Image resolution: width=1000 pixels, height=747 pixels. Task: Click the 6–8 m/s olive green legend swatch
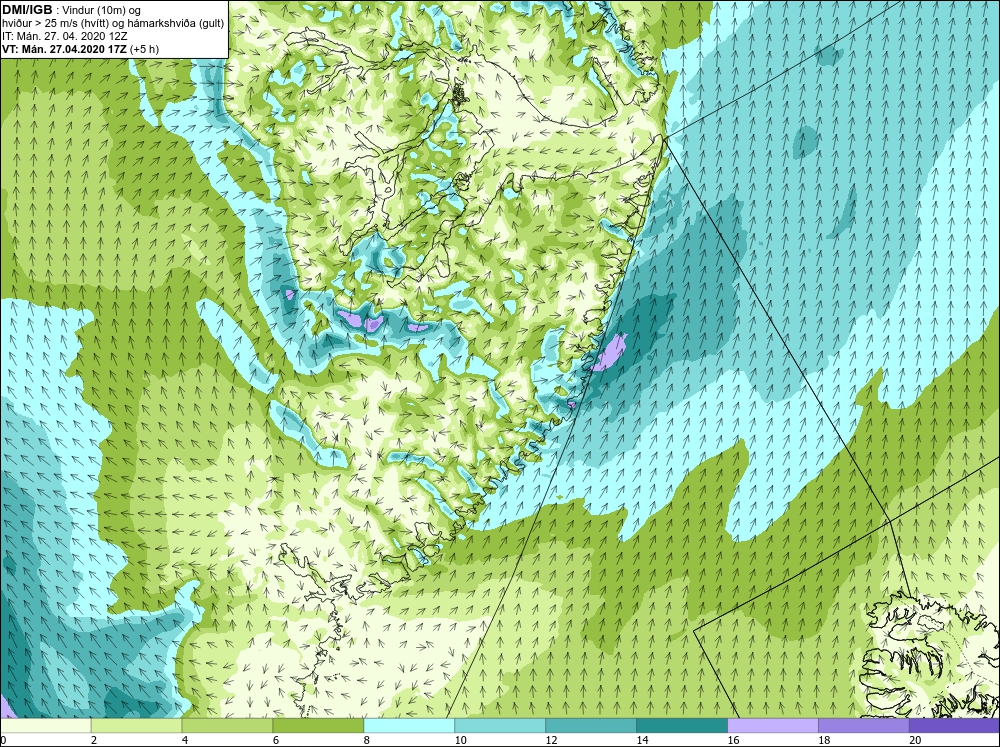318,725
